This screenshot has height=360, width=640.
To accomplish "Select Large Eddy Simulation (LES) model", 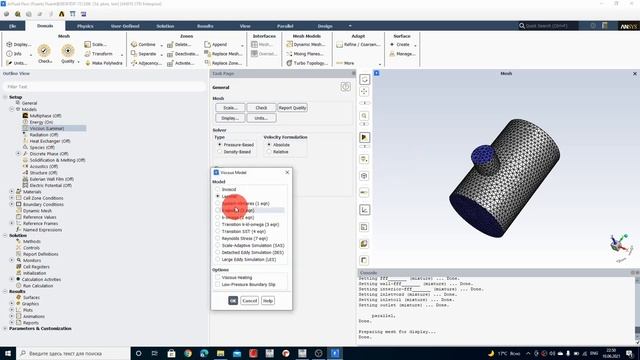I will pos(218,259).
